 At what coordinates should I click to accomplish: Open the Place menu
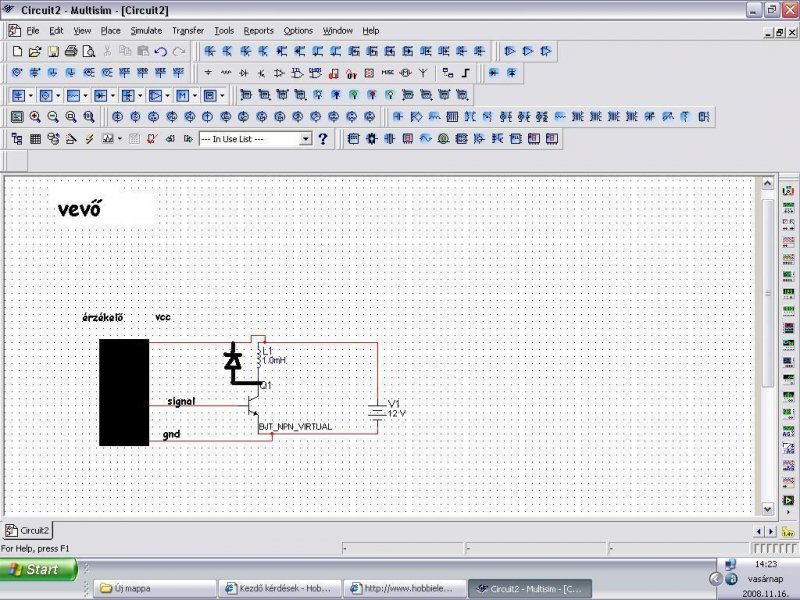110,31
